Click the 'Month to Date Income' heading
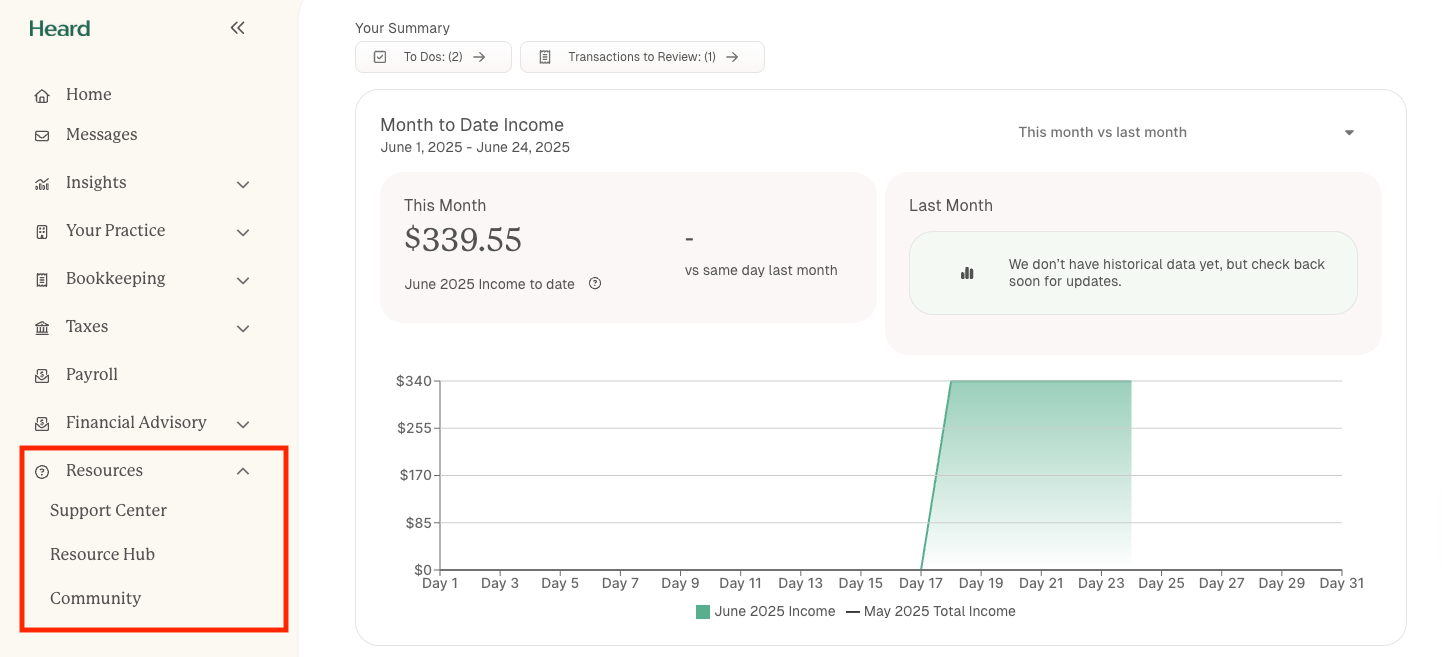Screen dimensions: 1442x657 472,125
